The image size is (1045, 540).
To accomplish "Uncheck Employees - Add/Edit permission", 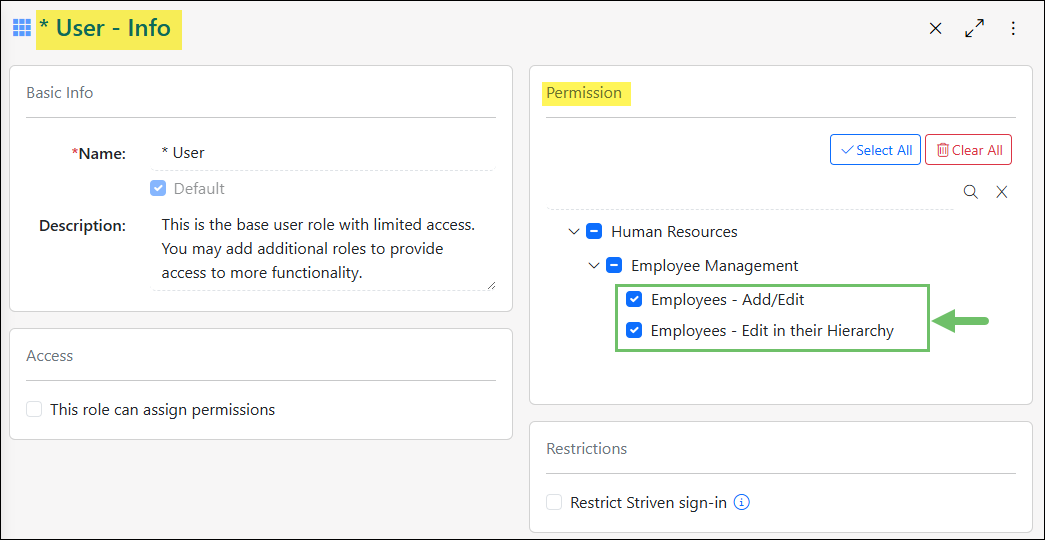I will point(634,300).
